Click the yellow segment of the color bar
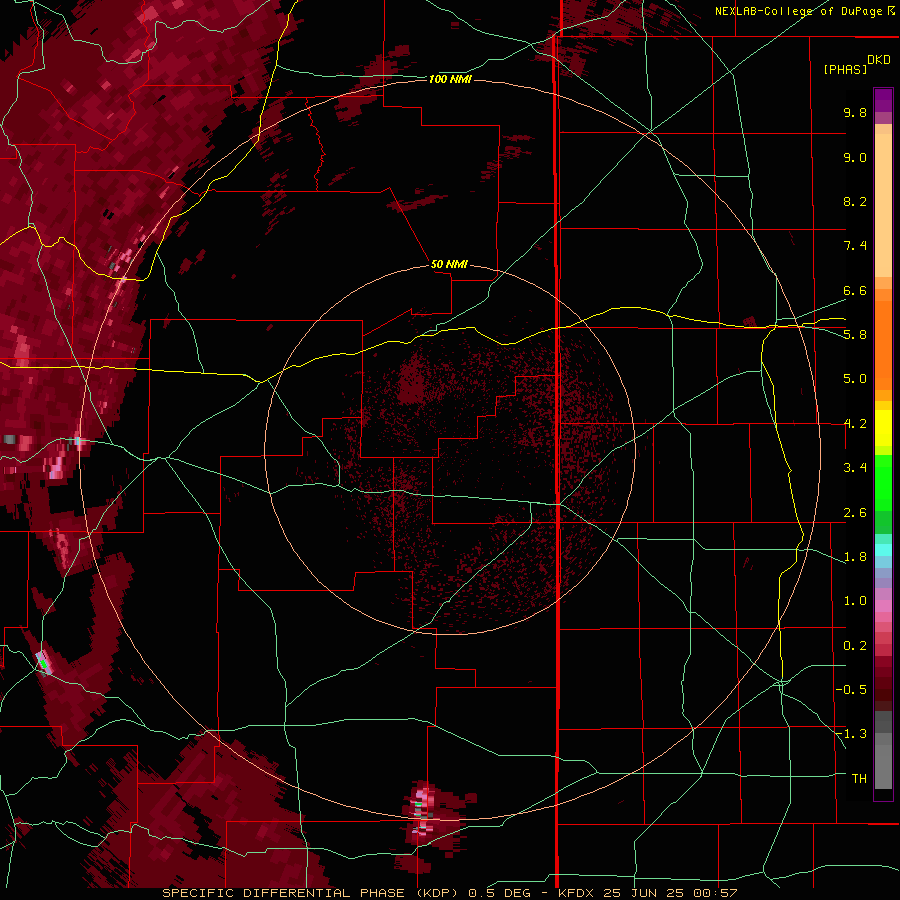This screenshot has width=900, height=900. 883,428
